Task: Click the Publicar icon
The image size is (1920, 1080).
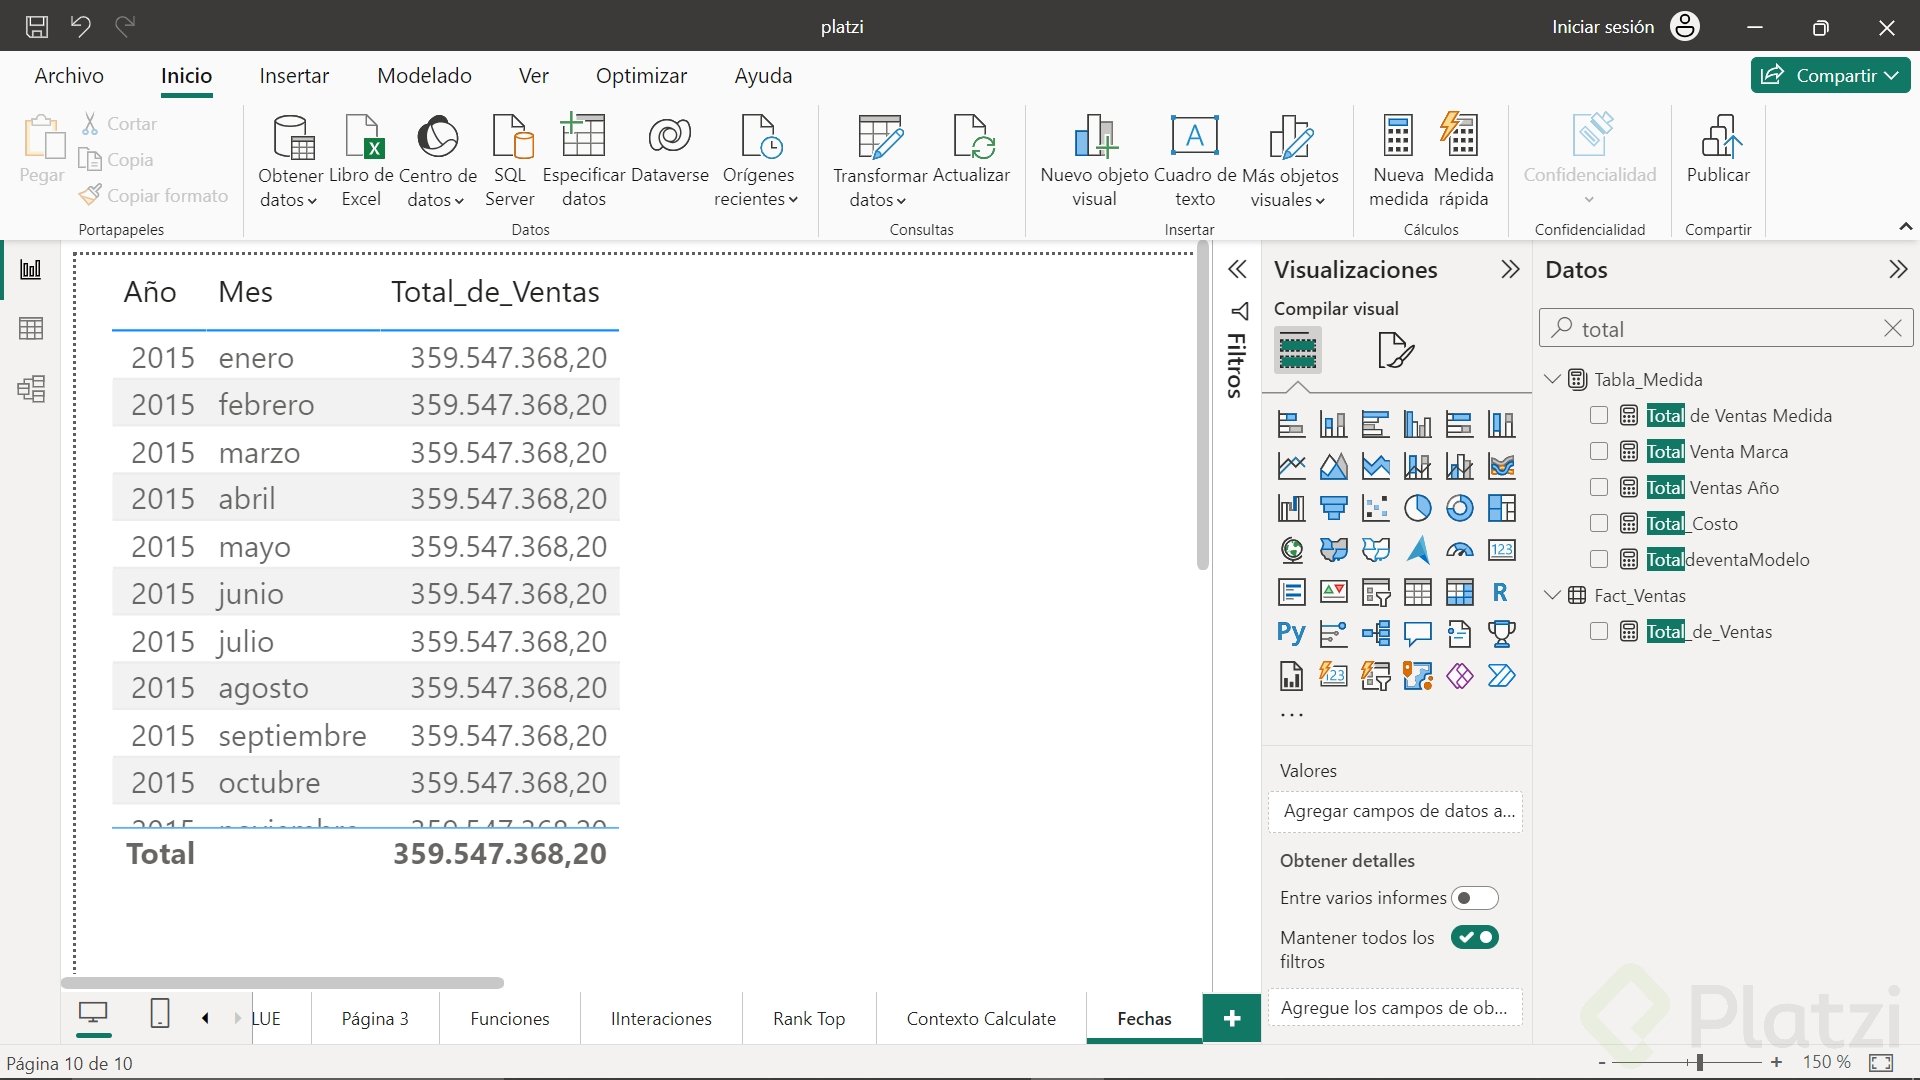Action: pyautogui.click(x=1718, y=137)
